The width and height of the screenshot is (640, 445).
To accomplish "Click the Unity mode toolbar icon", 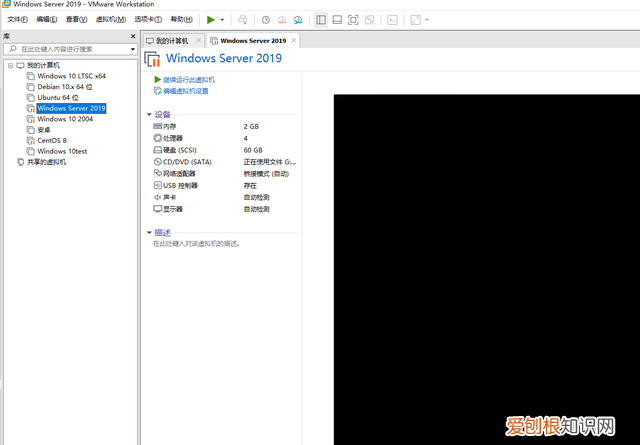I will click(369, 20).
